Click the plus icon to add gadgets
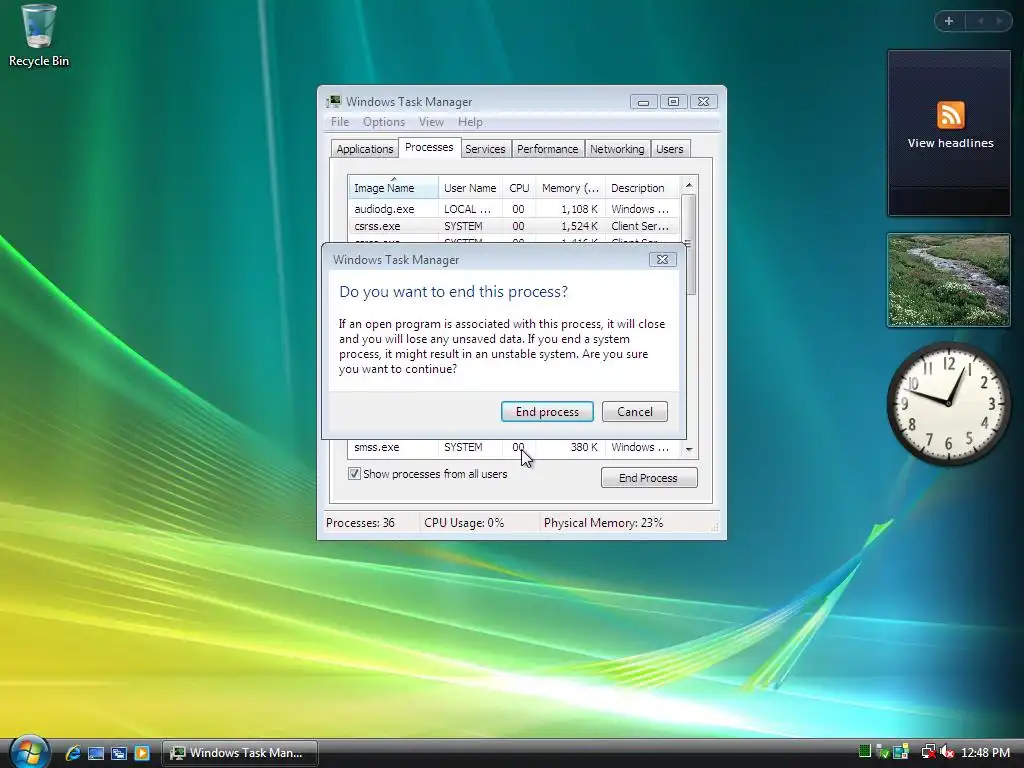 click(x=949, y=21)
